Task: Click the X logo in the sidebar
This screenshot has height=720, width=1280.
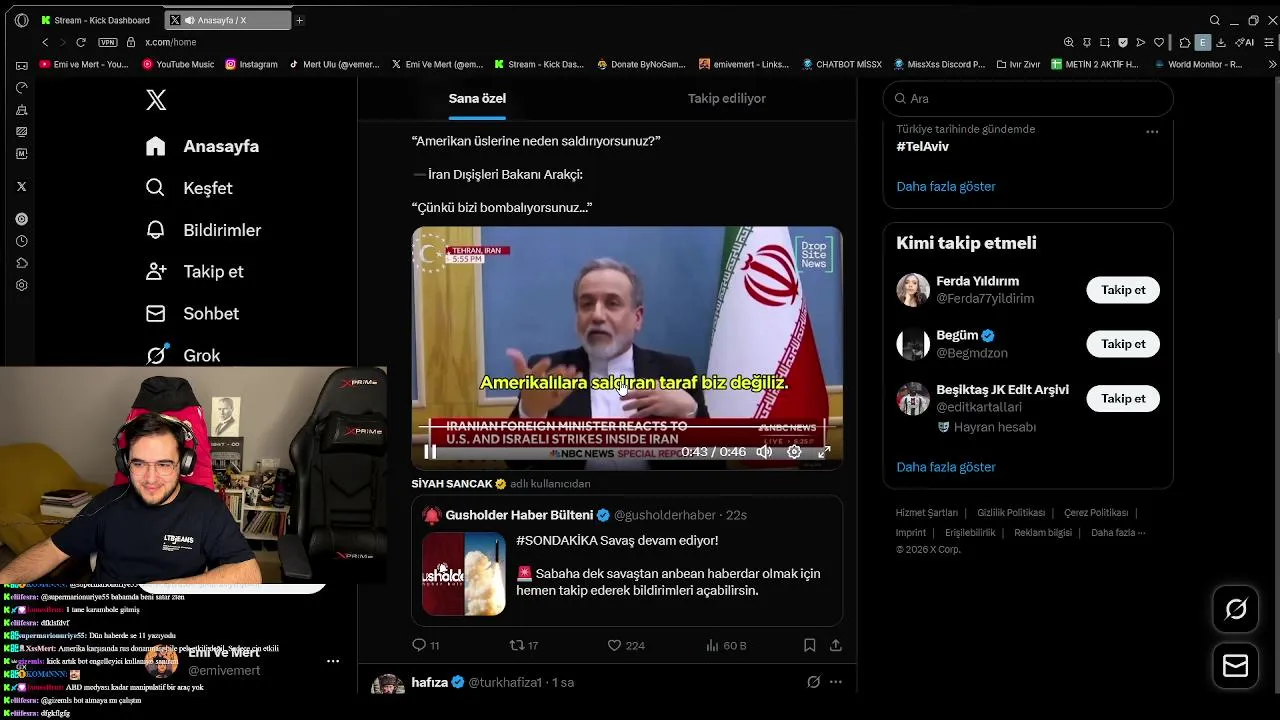Action: tap(156, 100)
